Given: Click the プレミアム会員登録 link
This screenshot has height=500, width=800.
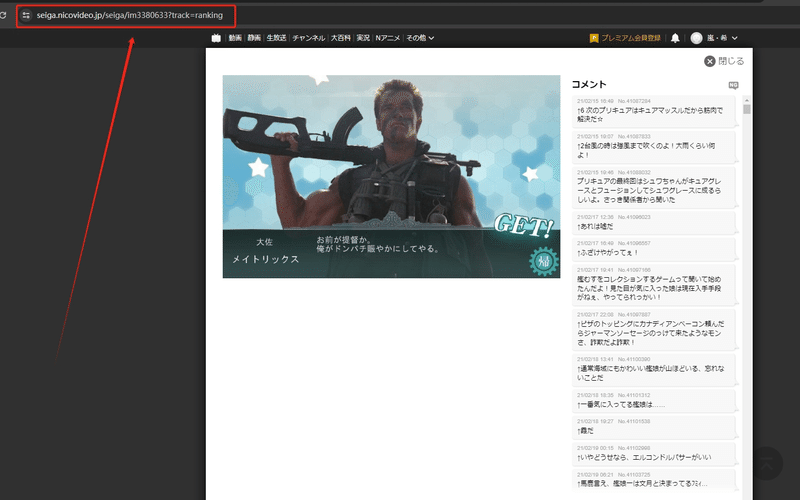Looking at the screenshot, I should 625,38.
